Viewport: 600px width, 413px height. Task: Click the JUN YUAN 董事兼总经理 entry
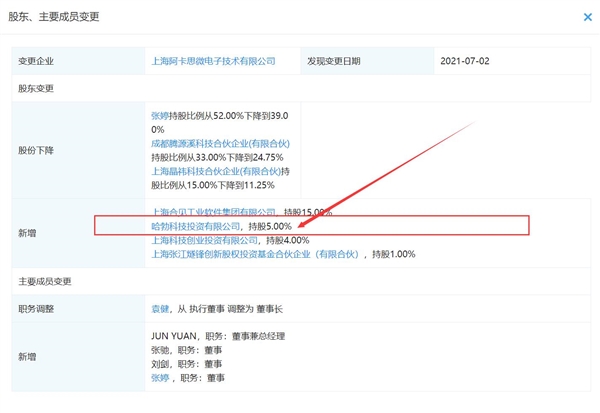tap(214, 337)
